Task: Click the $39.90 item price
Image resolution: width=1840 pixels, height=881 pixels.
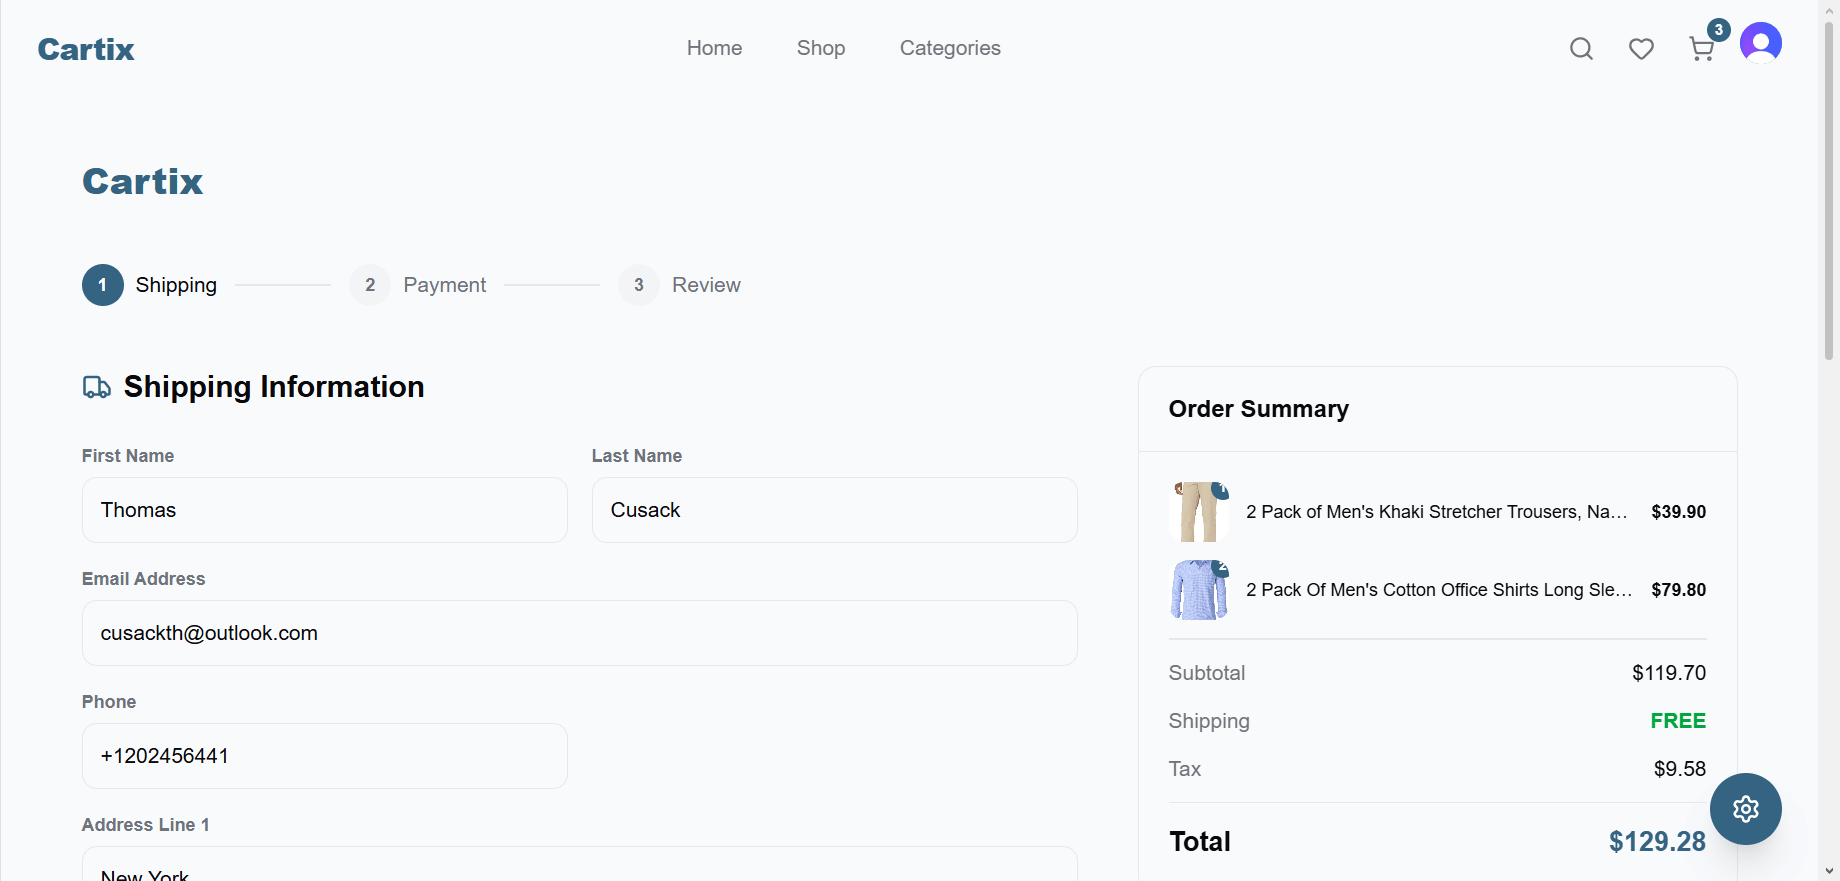Action: pyautogui.click(x=1679, y=512)
